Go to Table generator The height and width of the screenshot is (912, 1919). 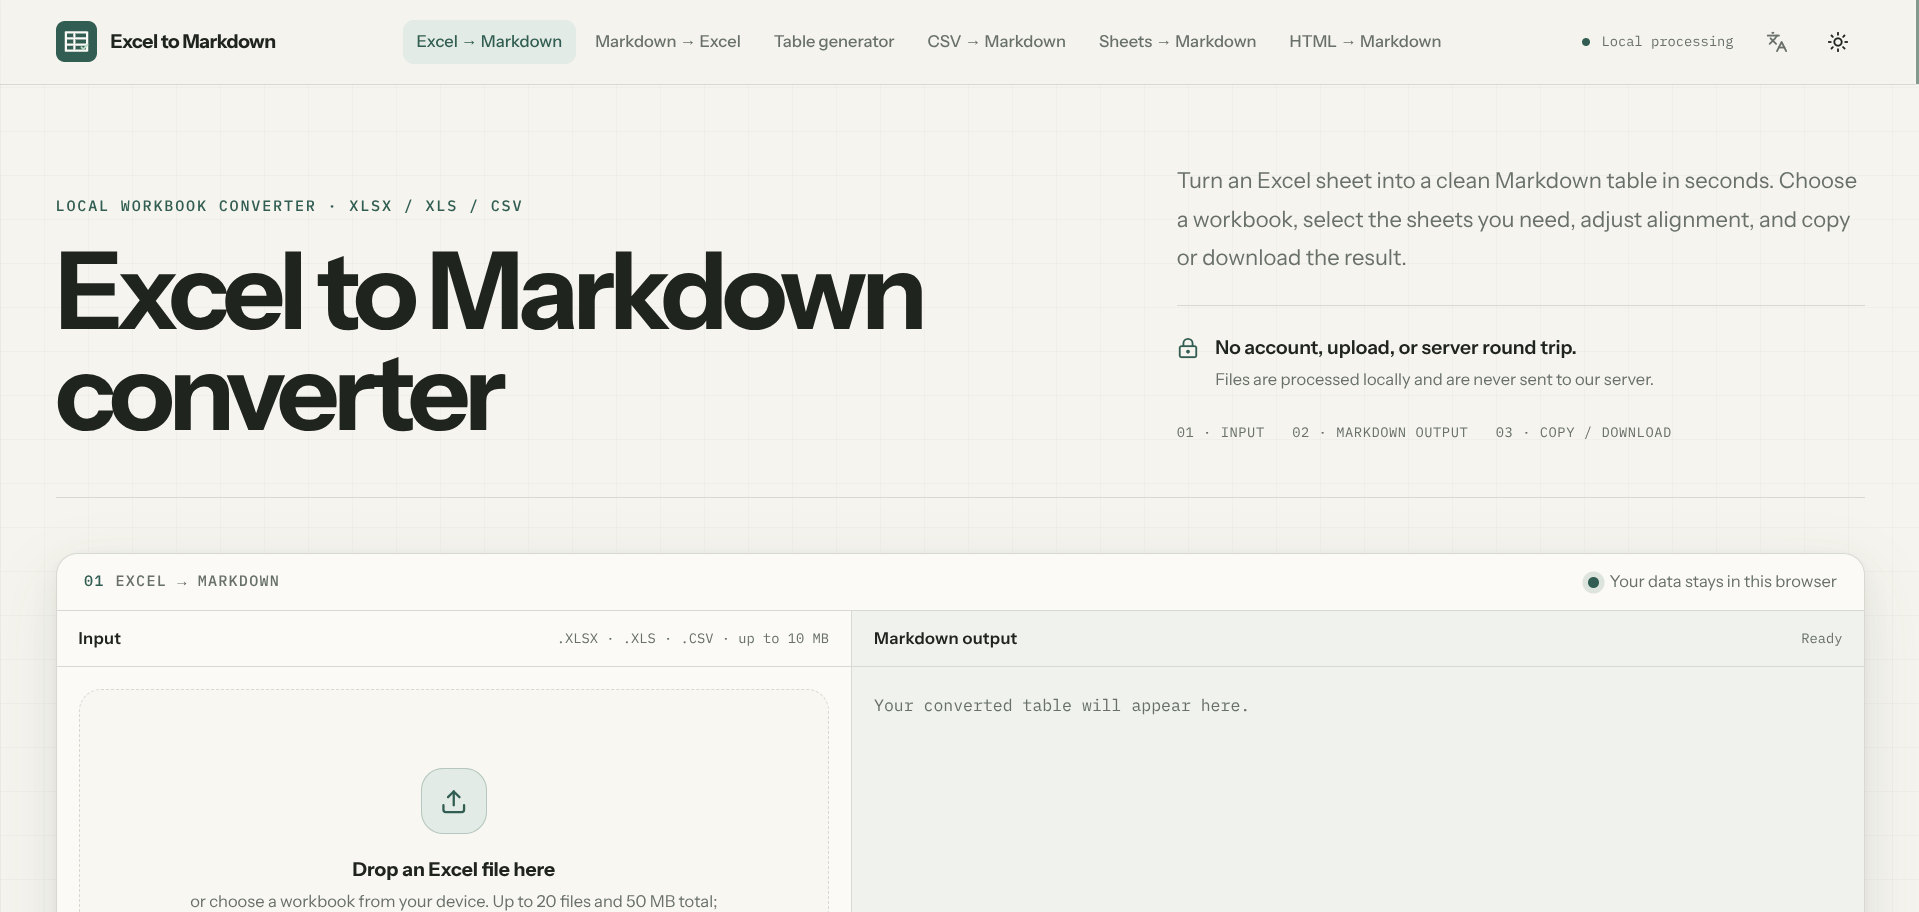[834, 42]
